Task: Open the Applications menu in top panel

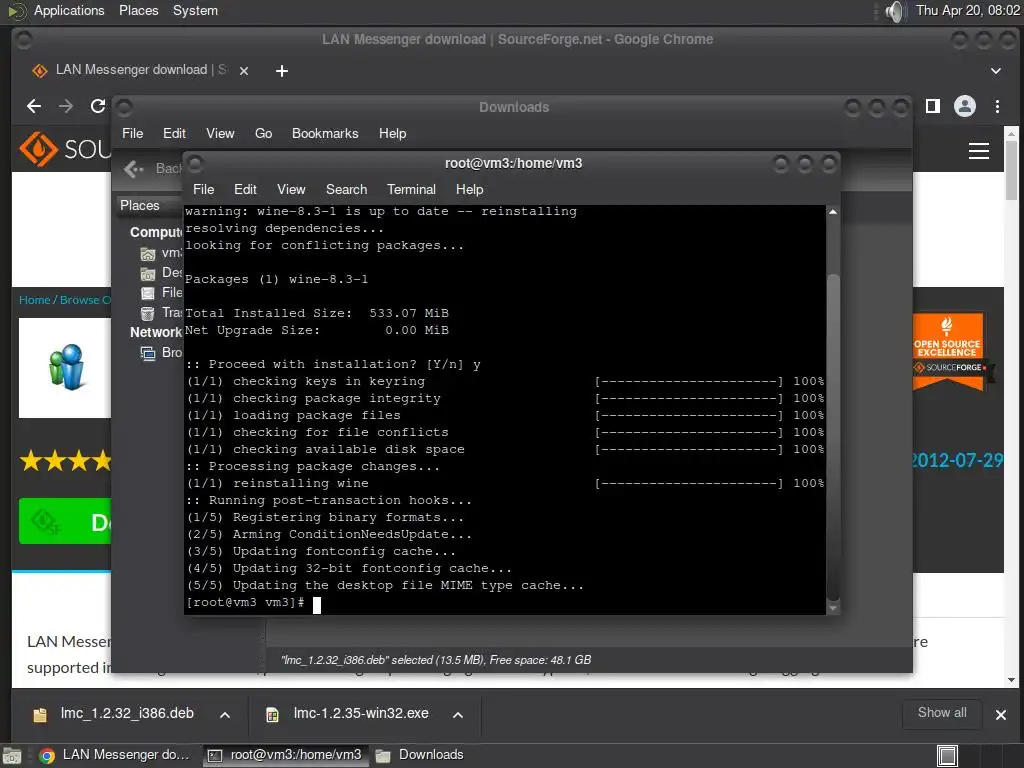Action: tap(69, 10)
